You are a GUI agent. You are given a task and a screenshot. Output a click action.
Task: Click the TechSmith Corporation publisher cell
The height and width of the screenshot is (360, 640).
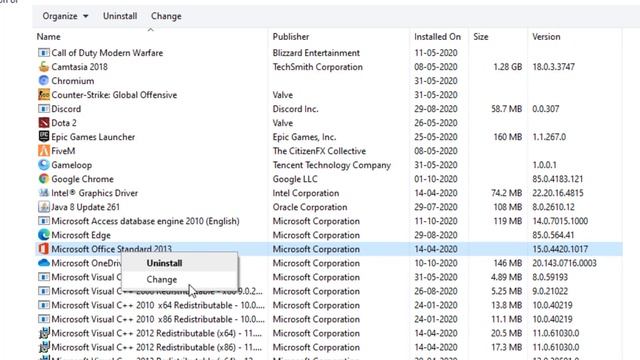point(318,67)
